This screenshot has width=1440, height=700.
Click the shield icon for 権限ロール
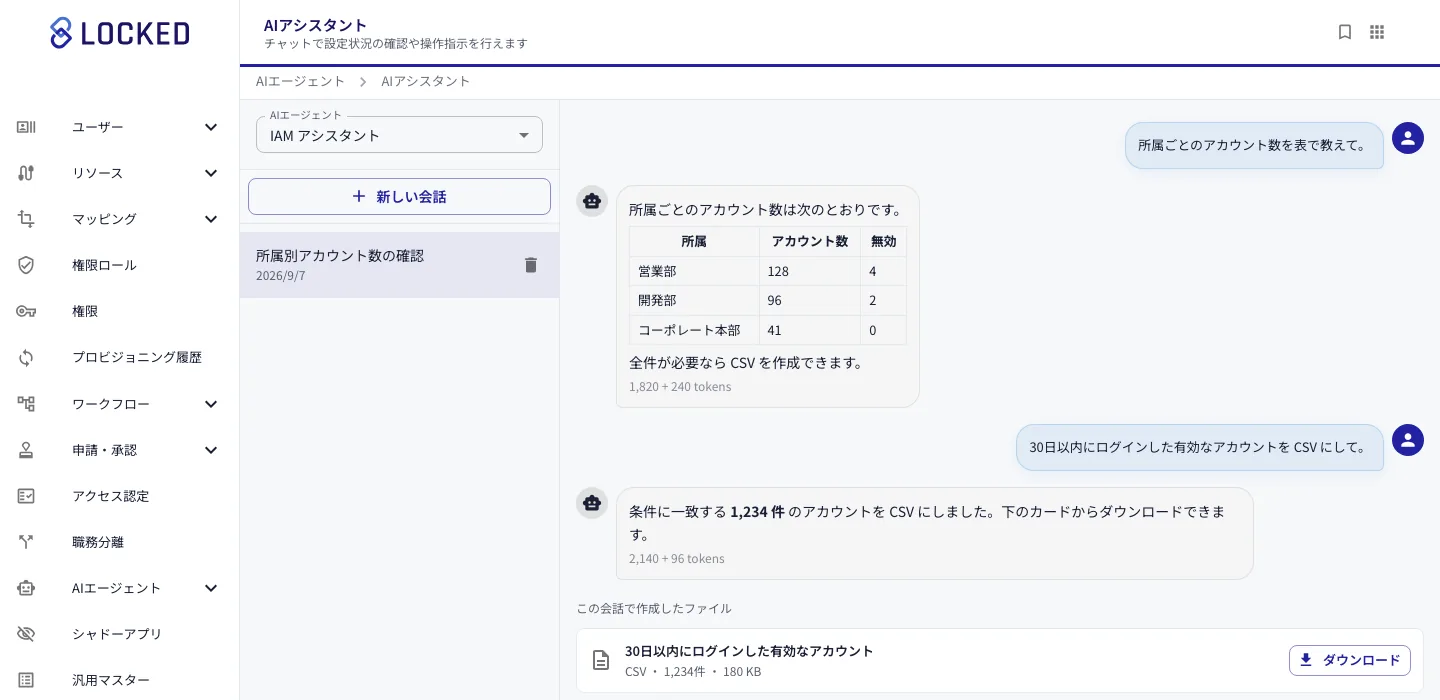click(x=26, y=265)
